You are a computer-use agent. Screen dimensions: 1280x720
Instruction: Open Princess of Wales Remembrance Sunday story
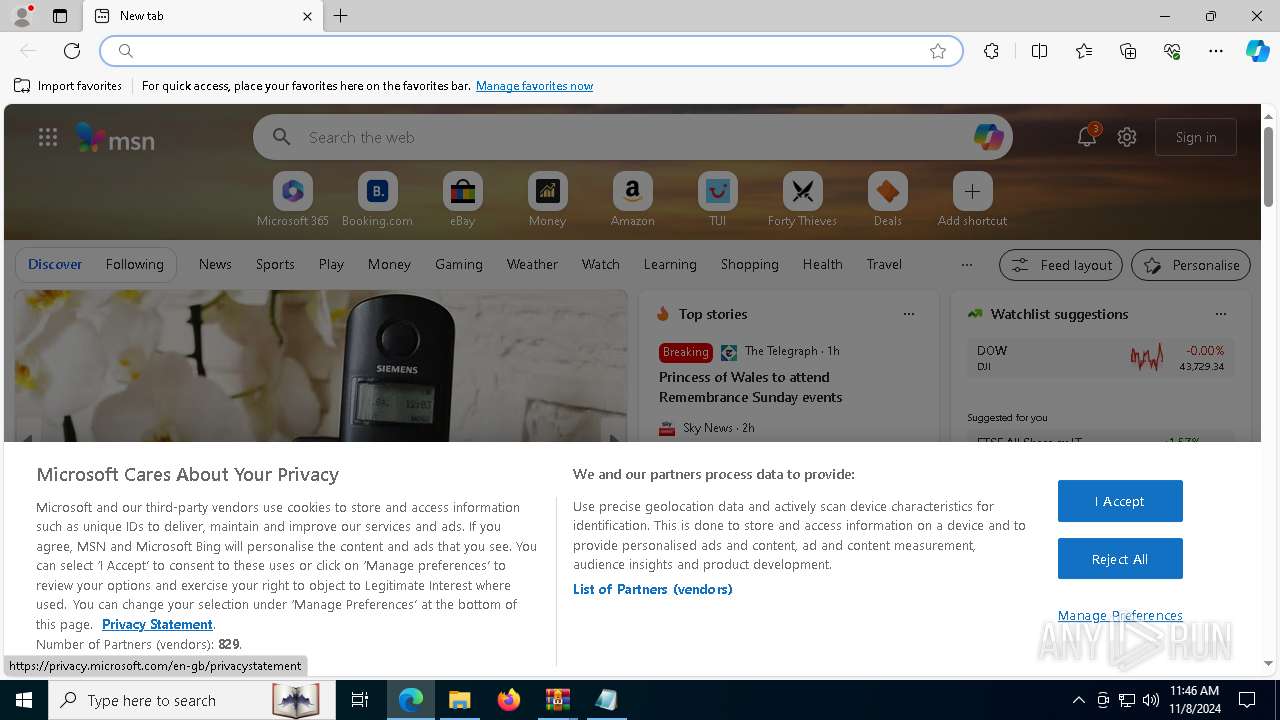click(750, 387)
